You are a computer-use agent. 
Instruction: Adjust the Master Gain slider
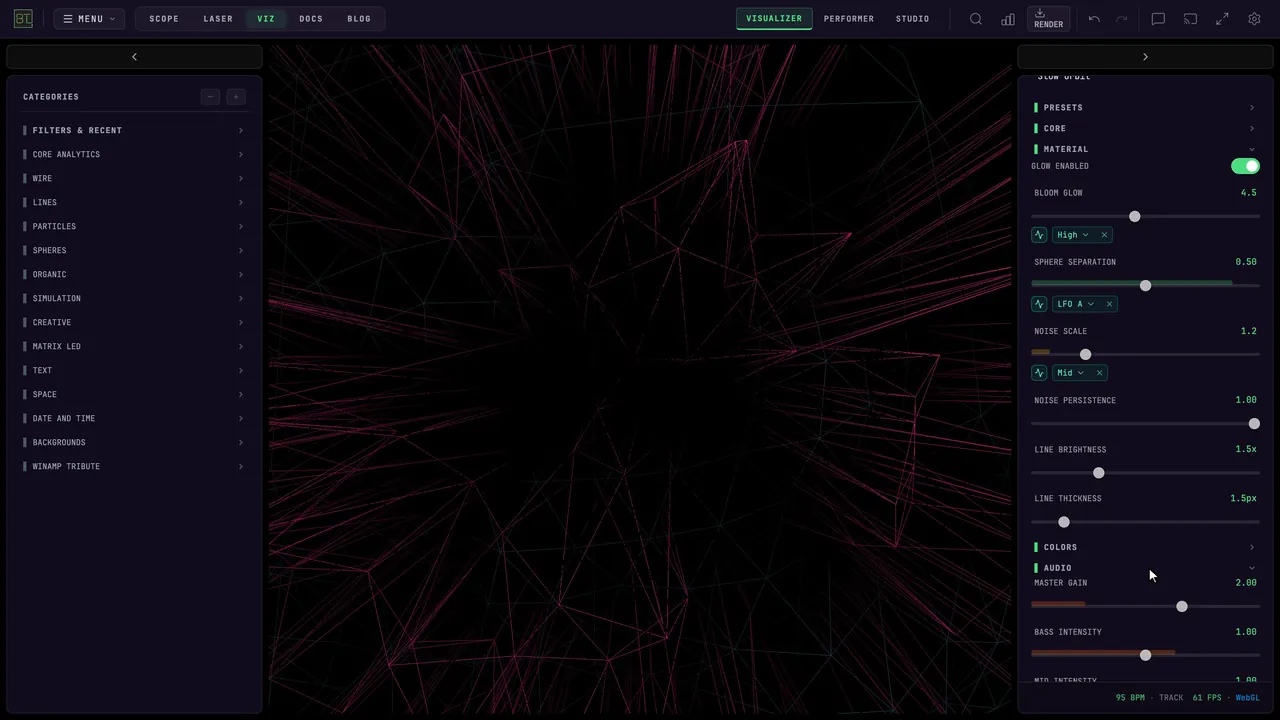click(x=1145, y=606)
